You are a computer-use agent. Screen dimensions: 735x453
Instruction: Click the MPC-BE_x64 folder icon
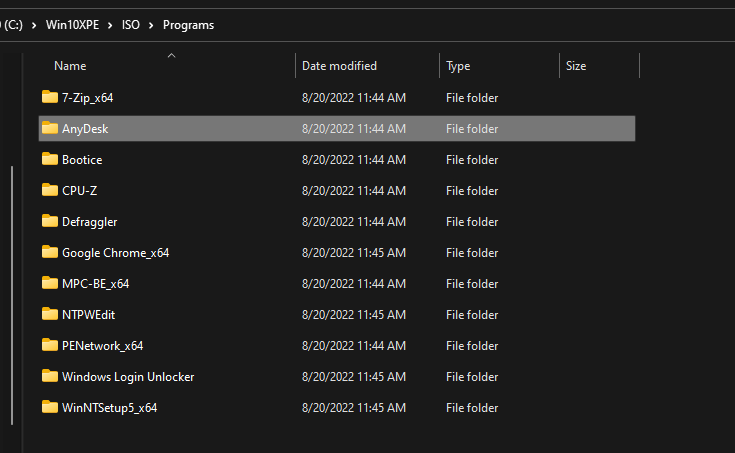[50, 283]
